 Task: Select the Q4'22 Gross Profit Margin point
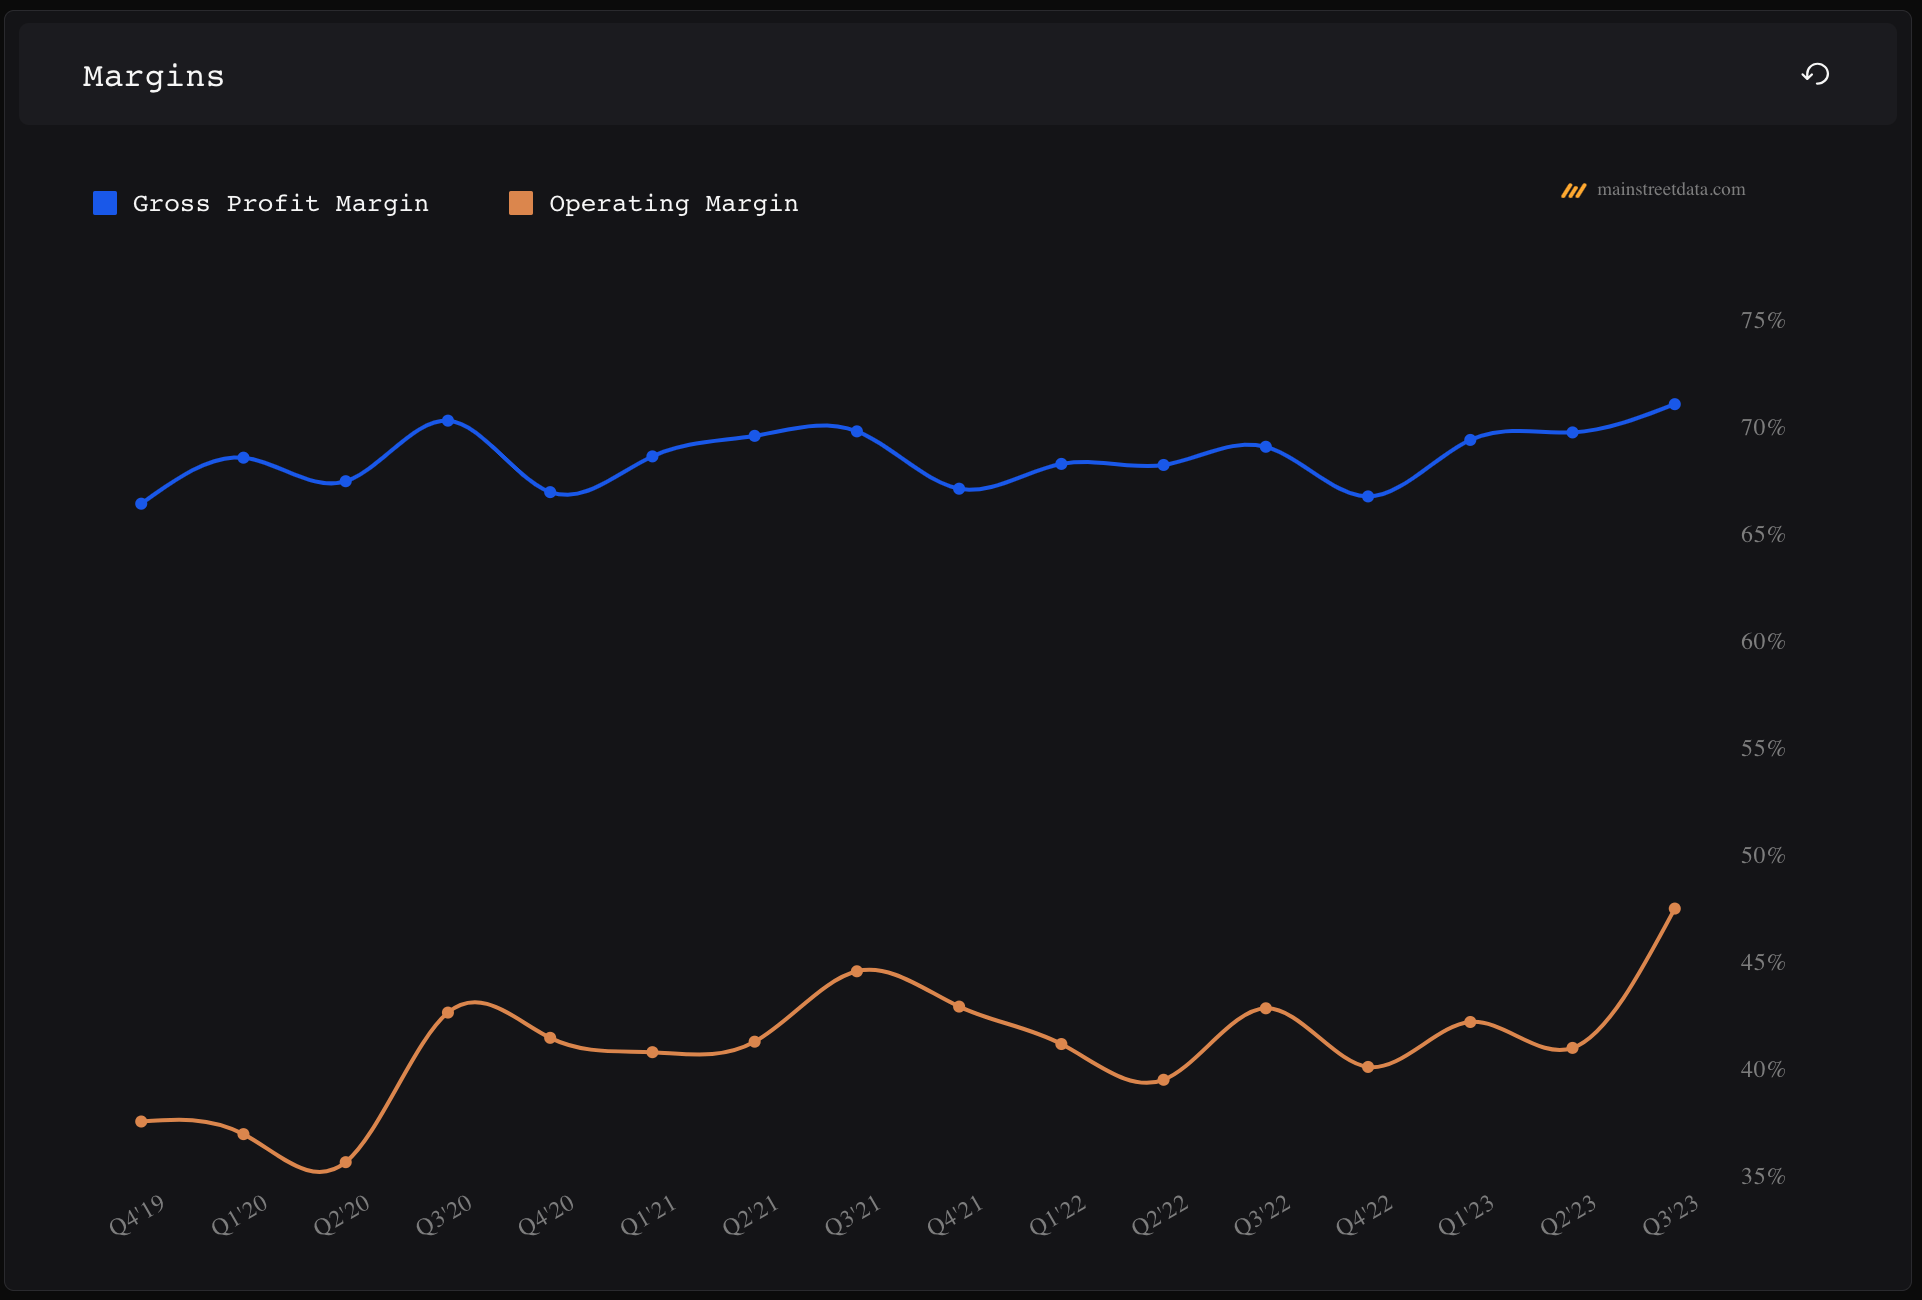(x=1368, y=497)
